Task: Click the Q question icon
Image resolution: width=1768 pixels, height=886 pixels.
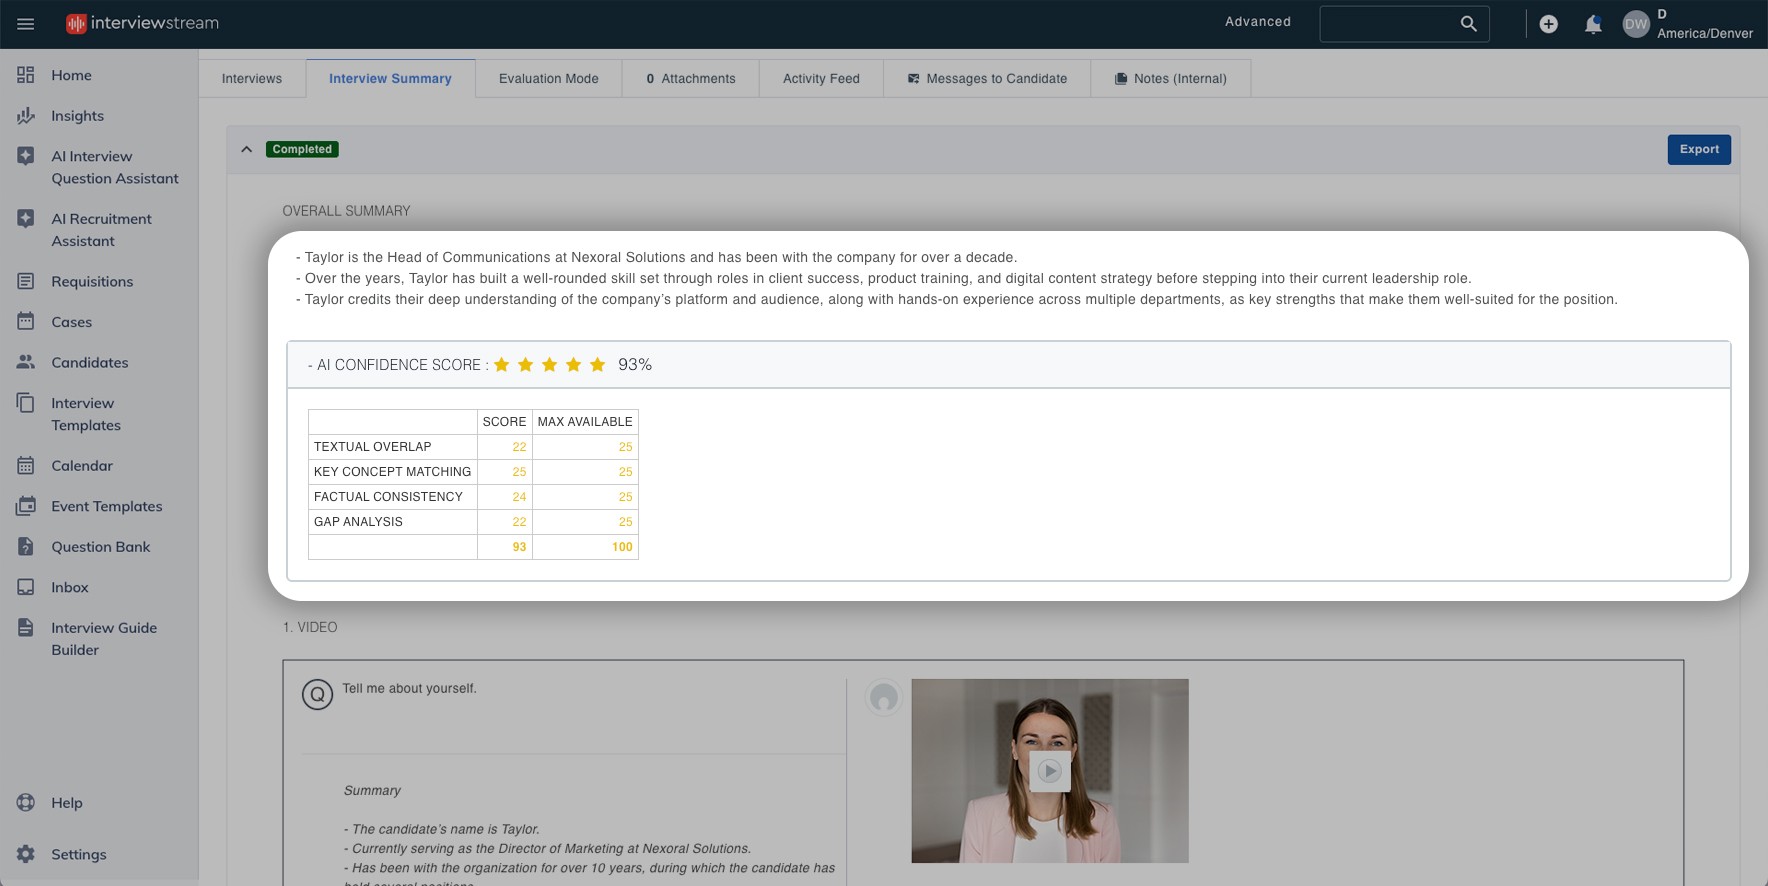Action: pos(317,694)
